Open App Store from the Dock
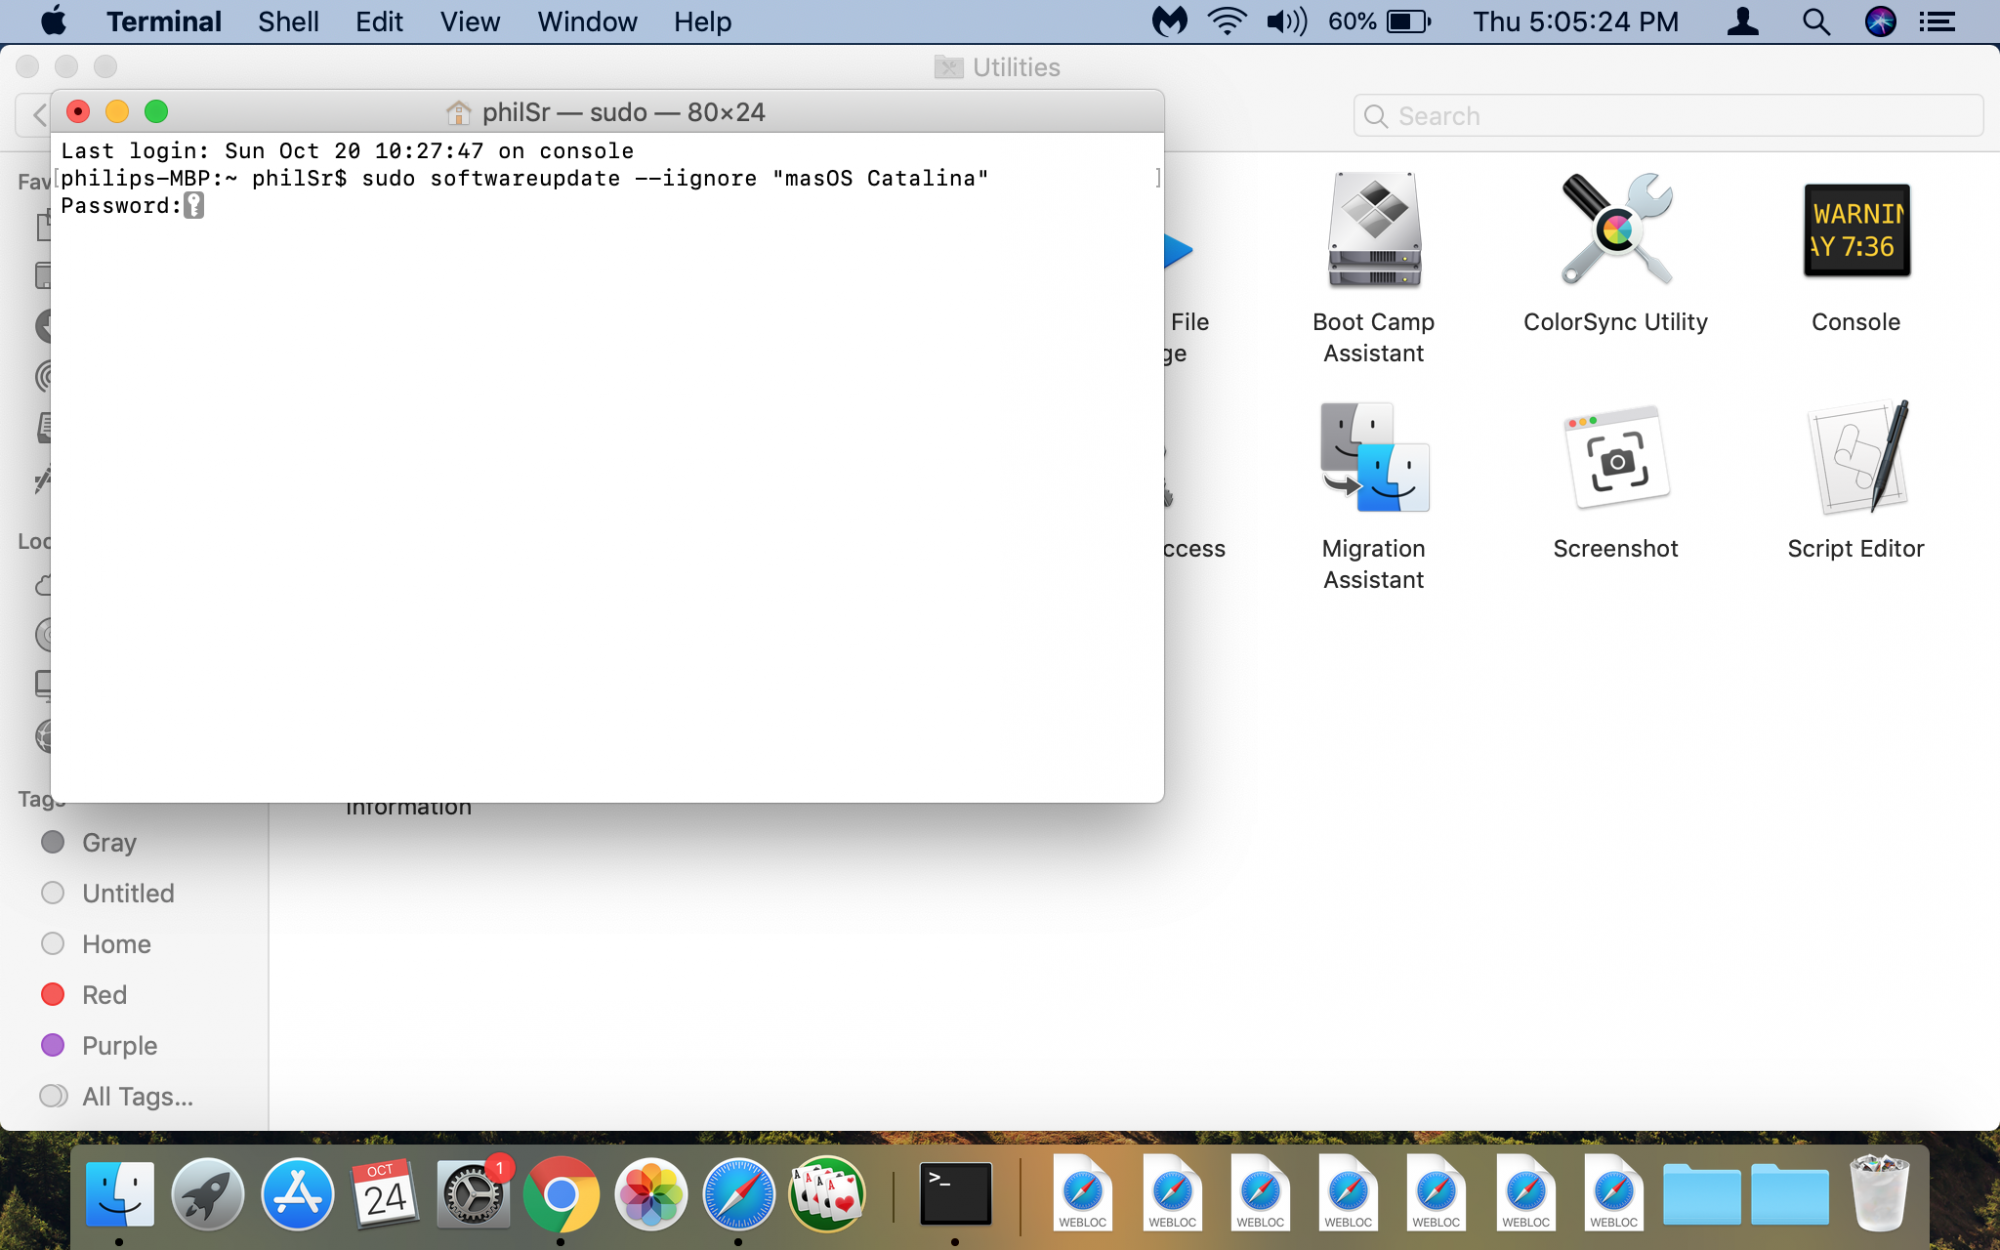2000x1250 pixels. [x=297, y=1194]
